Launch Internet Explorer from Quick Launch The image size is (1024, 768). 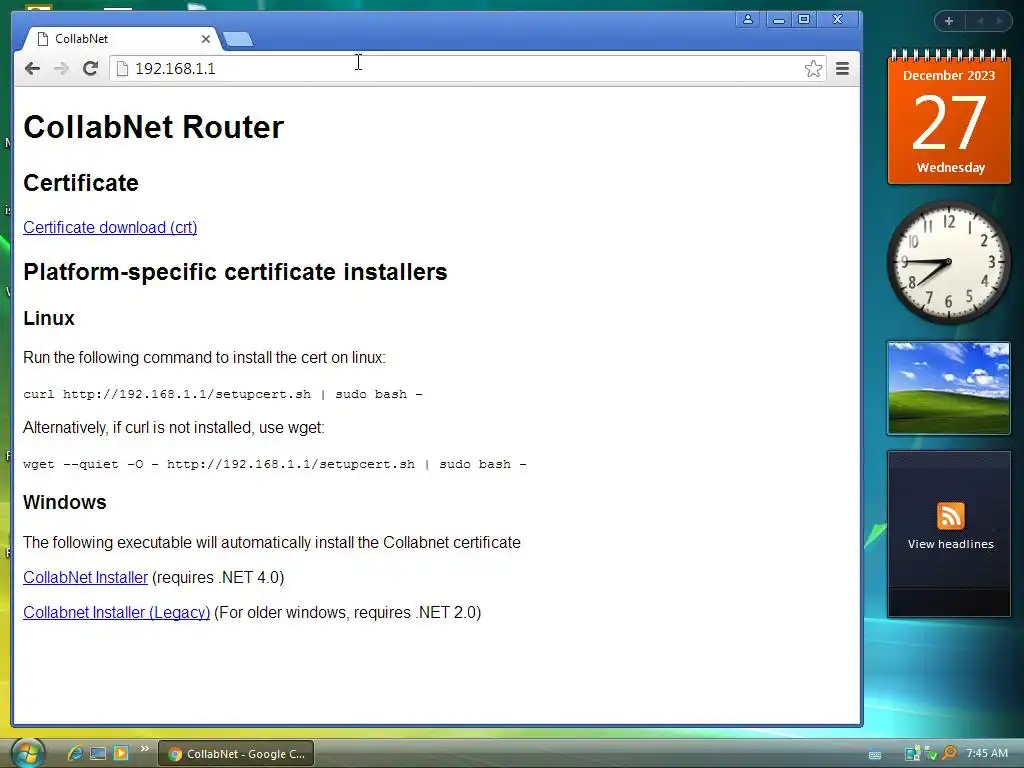(75, 754)
